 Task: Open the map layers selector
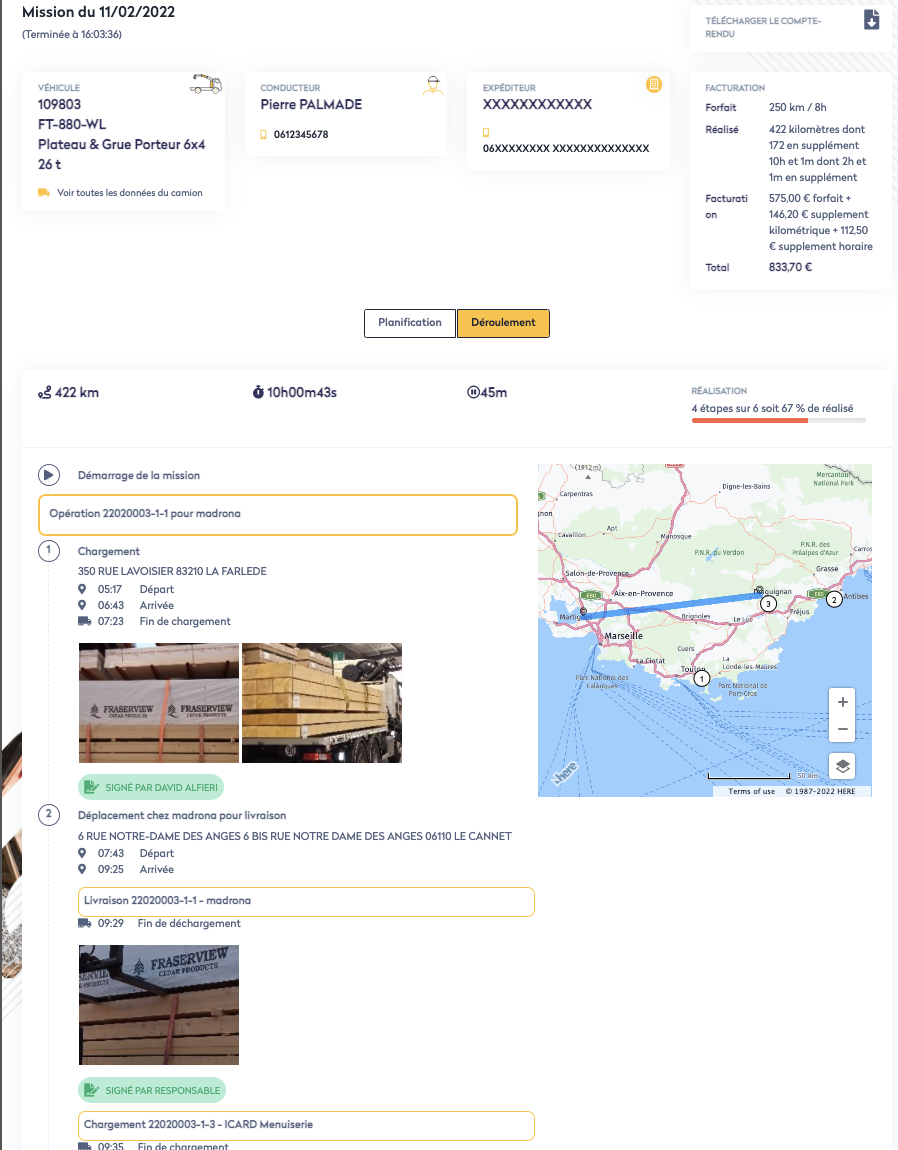843,766
